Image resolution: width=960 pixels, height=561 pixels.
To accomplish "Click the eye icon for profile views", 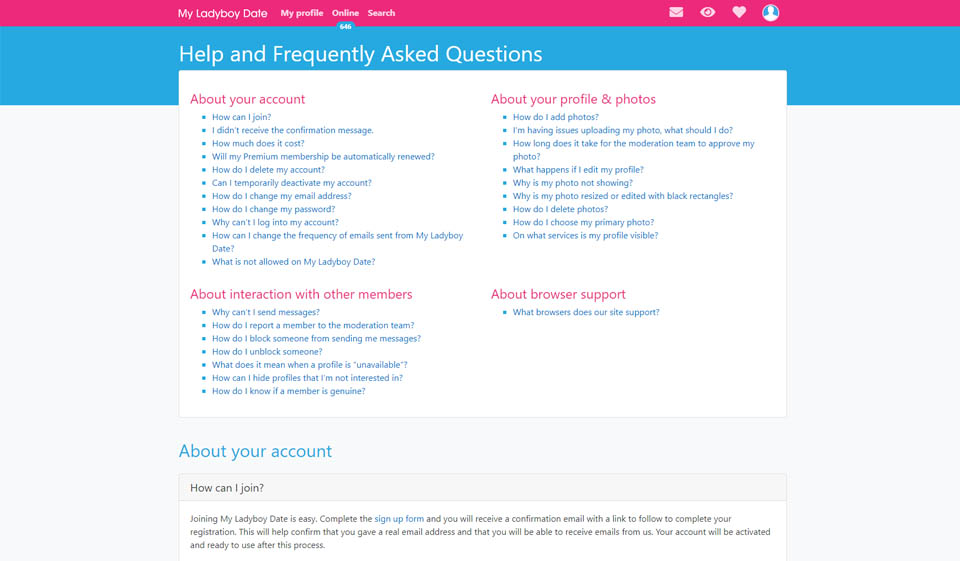I will [708, 13].
